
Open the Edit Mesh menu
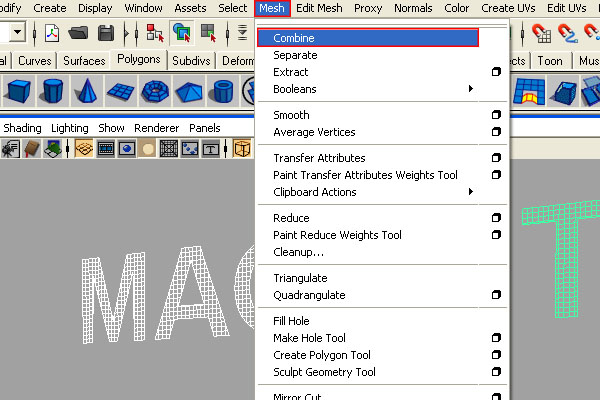pyautogui.click(x=319, y=8)
